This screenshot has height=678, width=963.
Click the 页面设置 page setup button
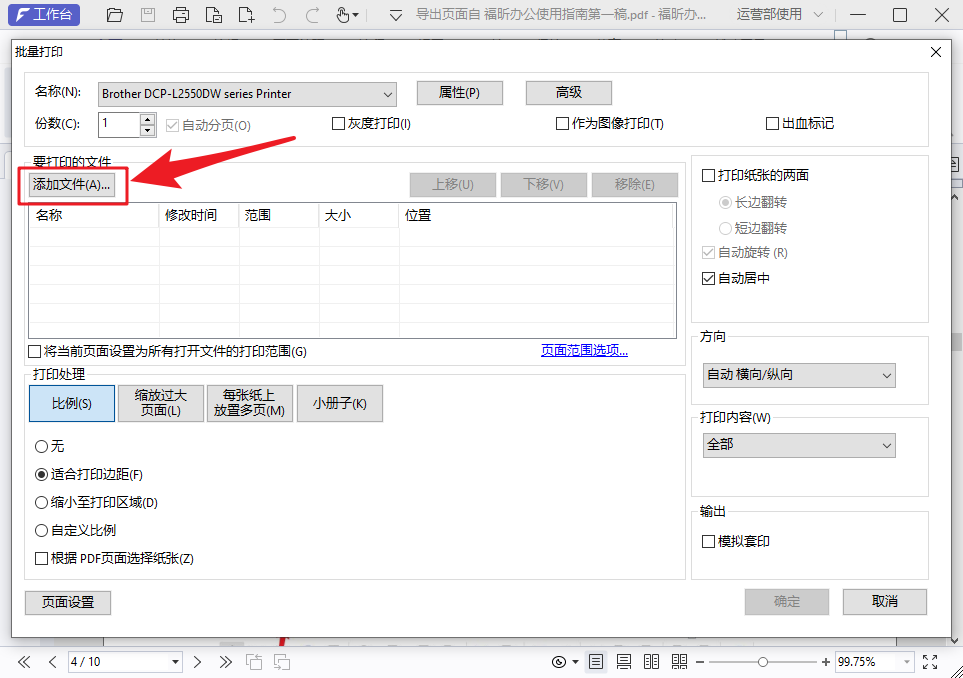[68, 602]
